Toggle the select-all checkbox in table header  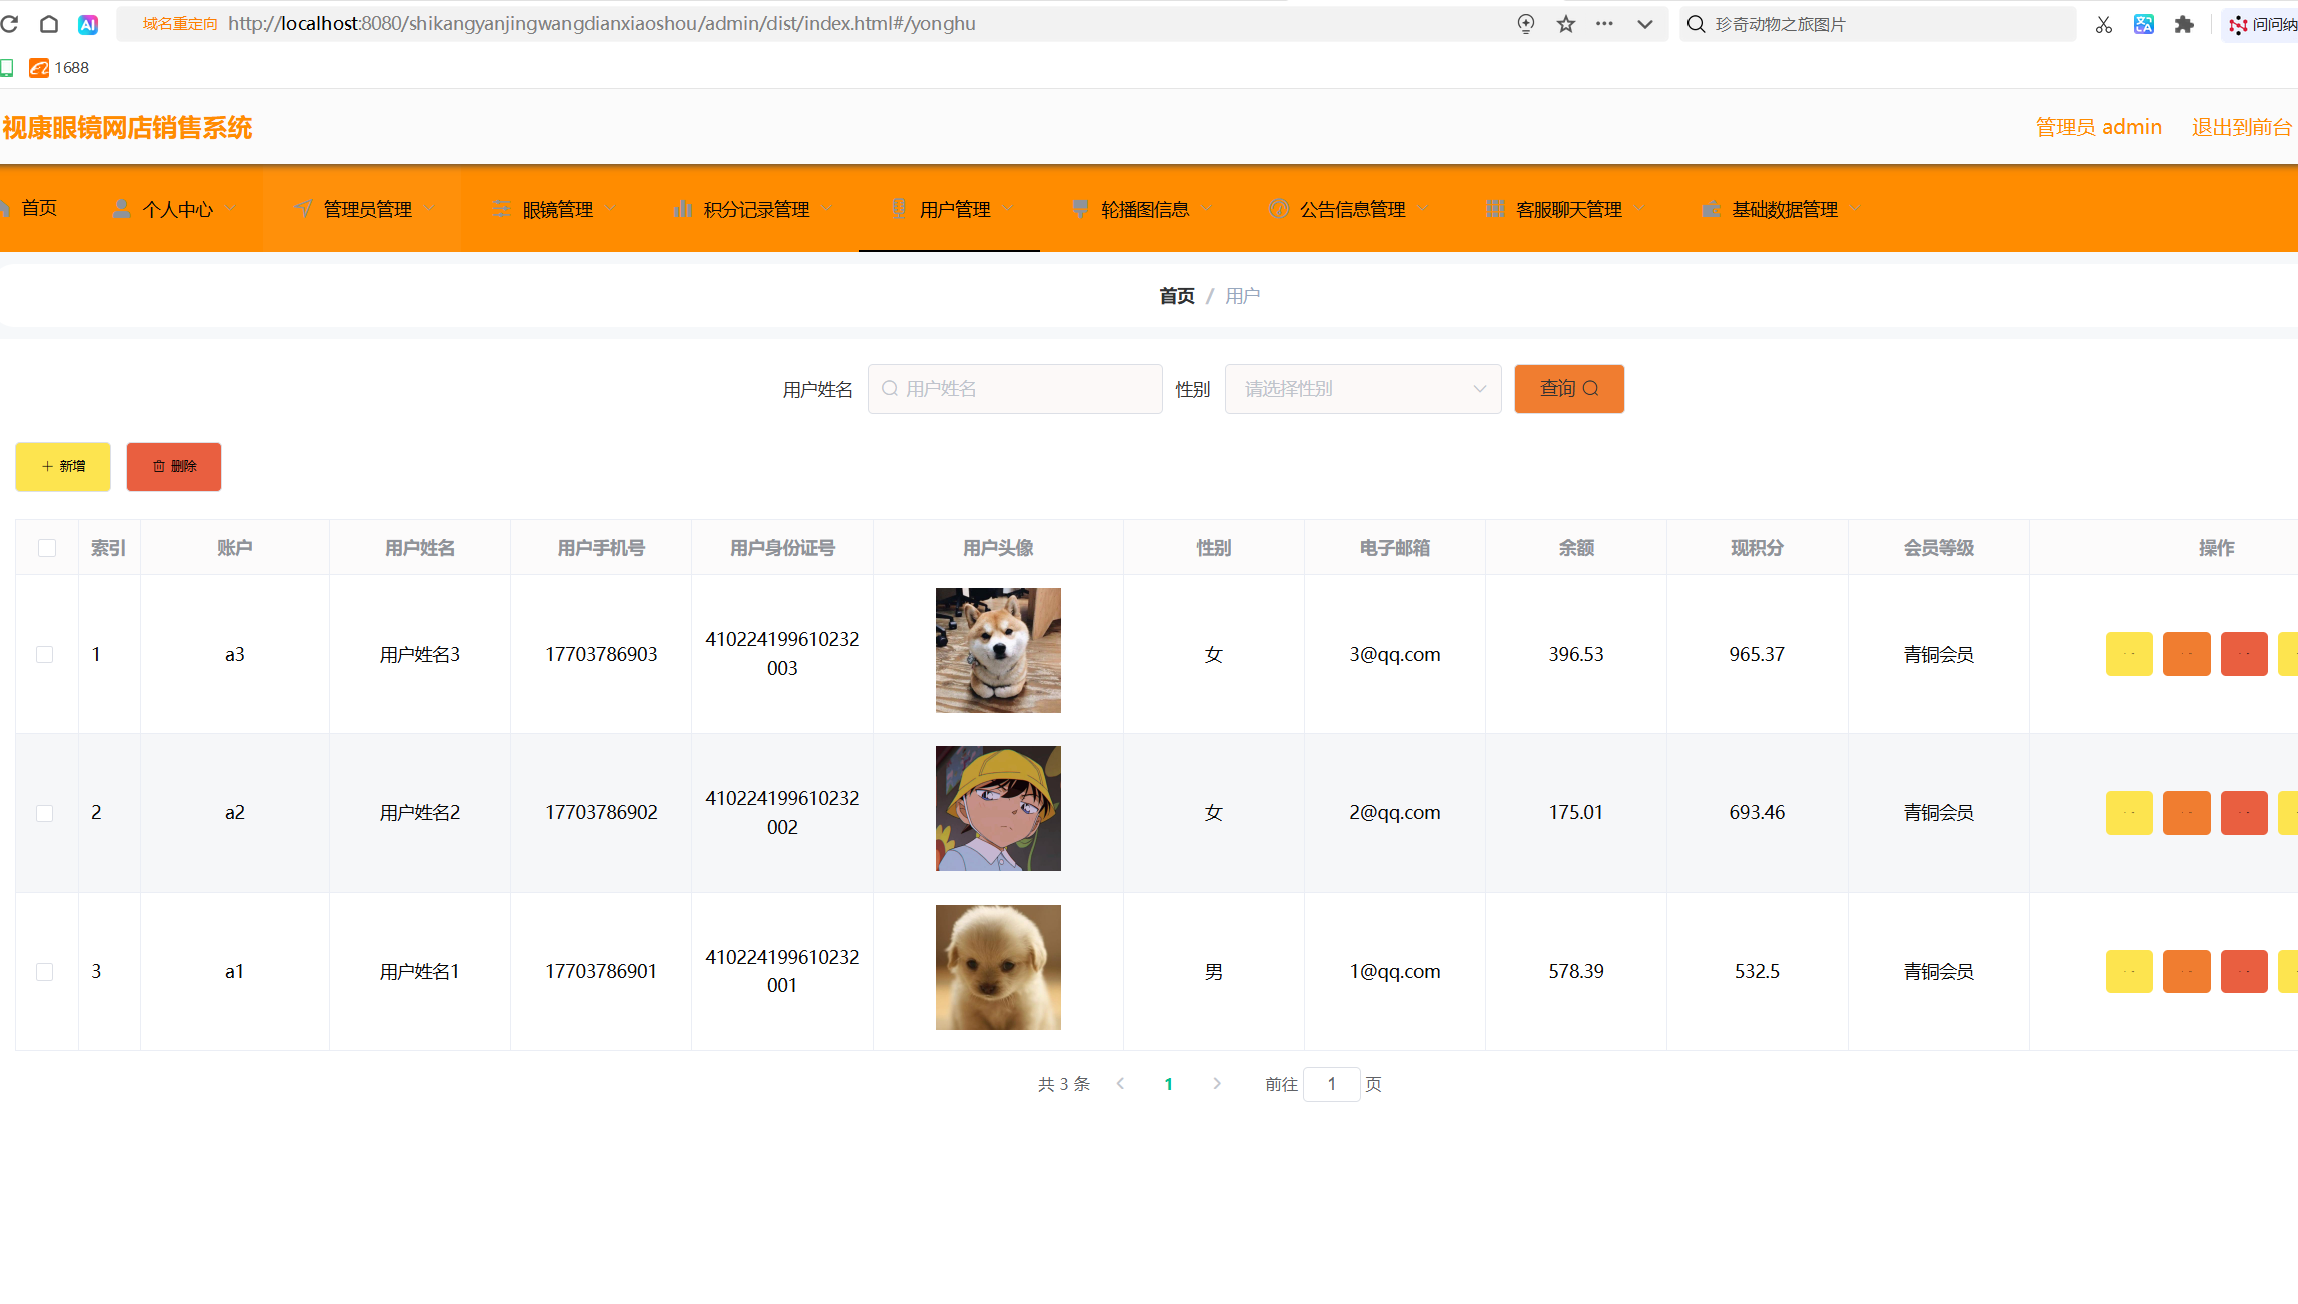click(x=47, y=547)
